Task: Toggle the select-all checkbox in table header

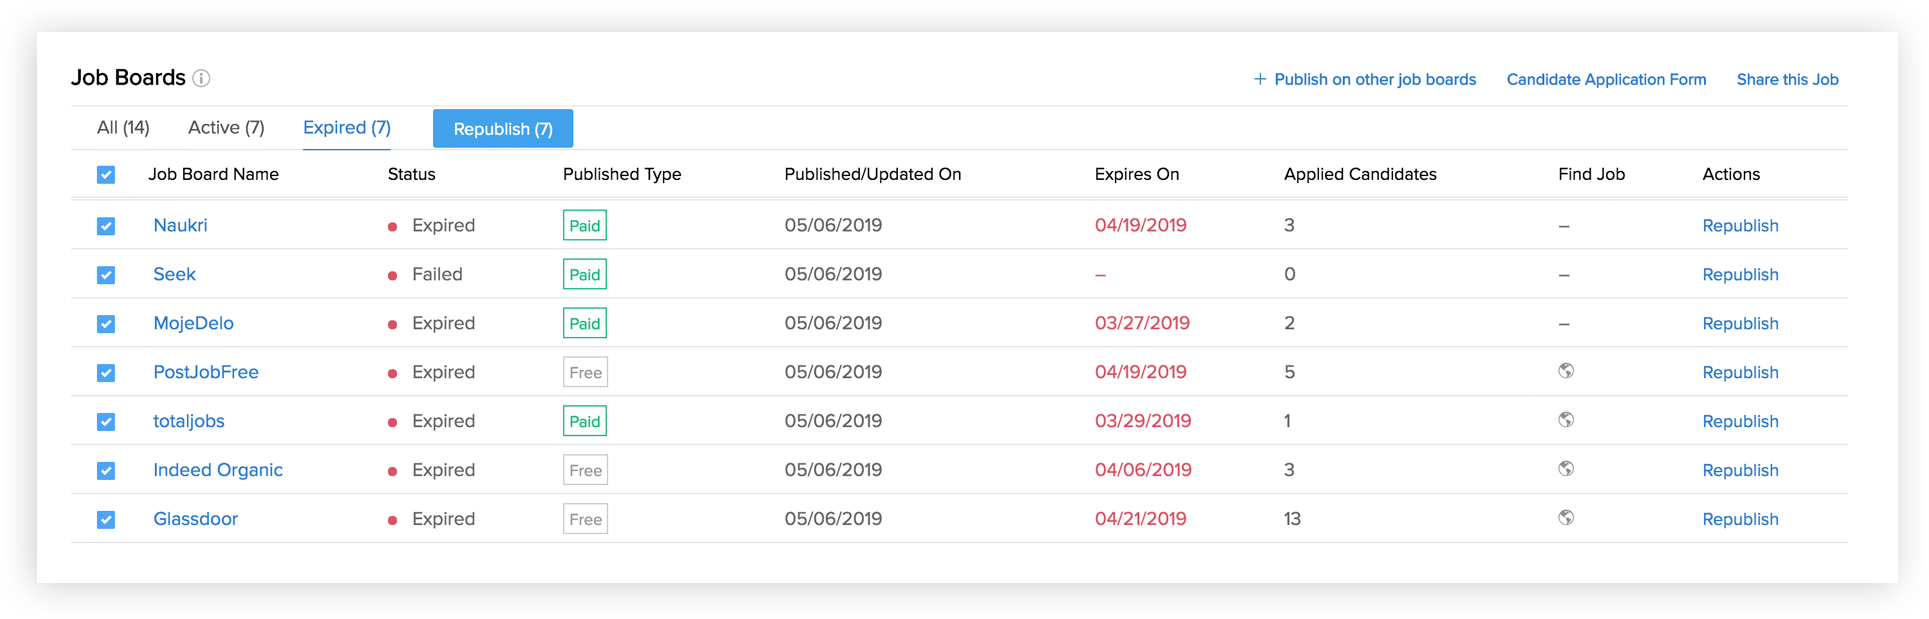Action: coord(106,175)
